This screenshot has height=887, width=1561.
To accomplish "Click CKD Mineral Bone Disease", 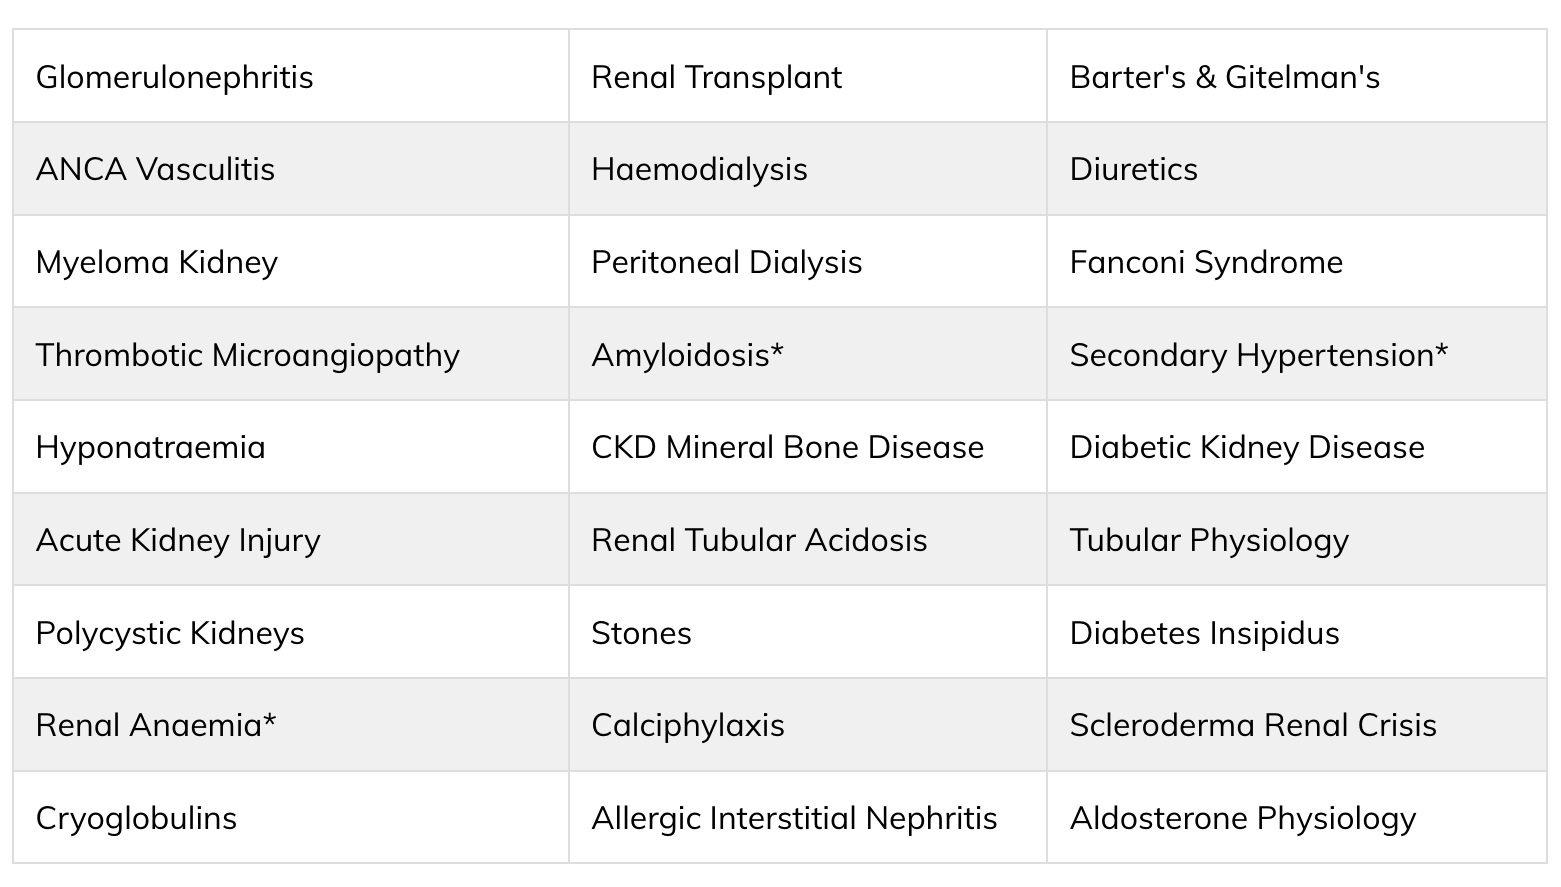I will (x=787, y=447).
